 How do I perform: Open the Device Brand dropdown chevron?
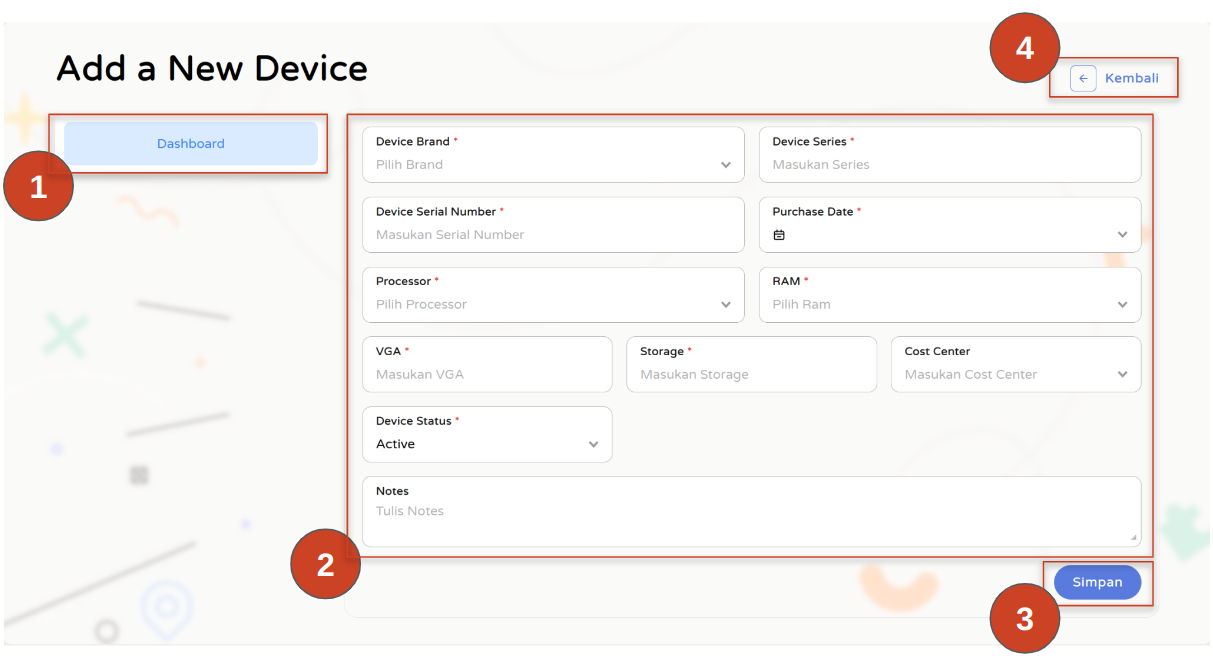coord(726,165)
